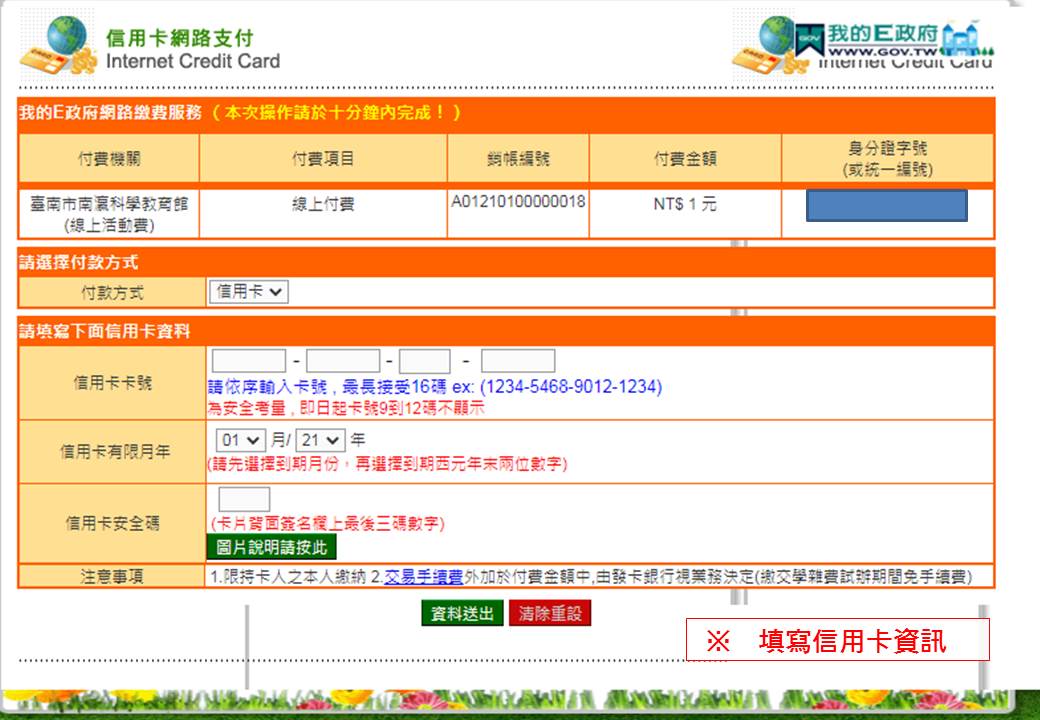Select the reconciliation number A01210100000018

tap(518, 202)
